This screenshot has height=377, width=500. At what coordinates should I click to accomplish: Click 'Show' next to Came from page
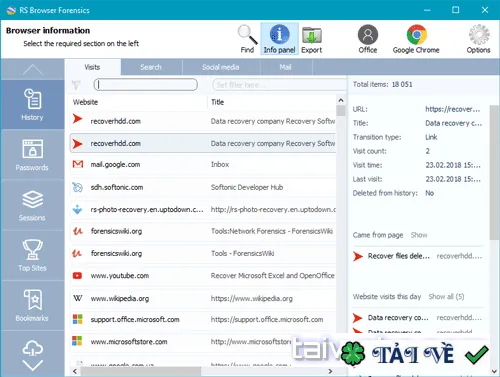pyautogui.click(x=419, y=235)
